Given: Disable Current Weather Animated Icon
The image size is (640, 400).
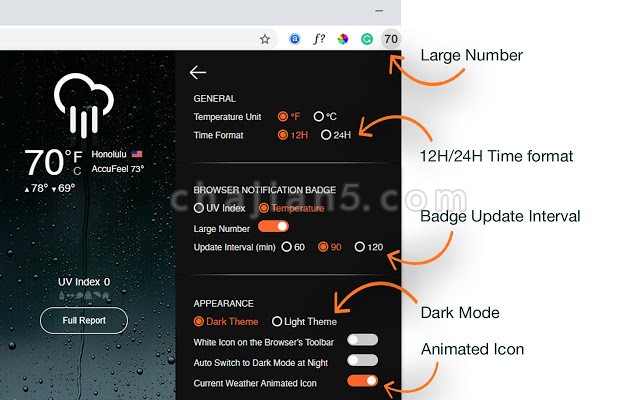Looking at the screenshot, I should pos(362,380).
